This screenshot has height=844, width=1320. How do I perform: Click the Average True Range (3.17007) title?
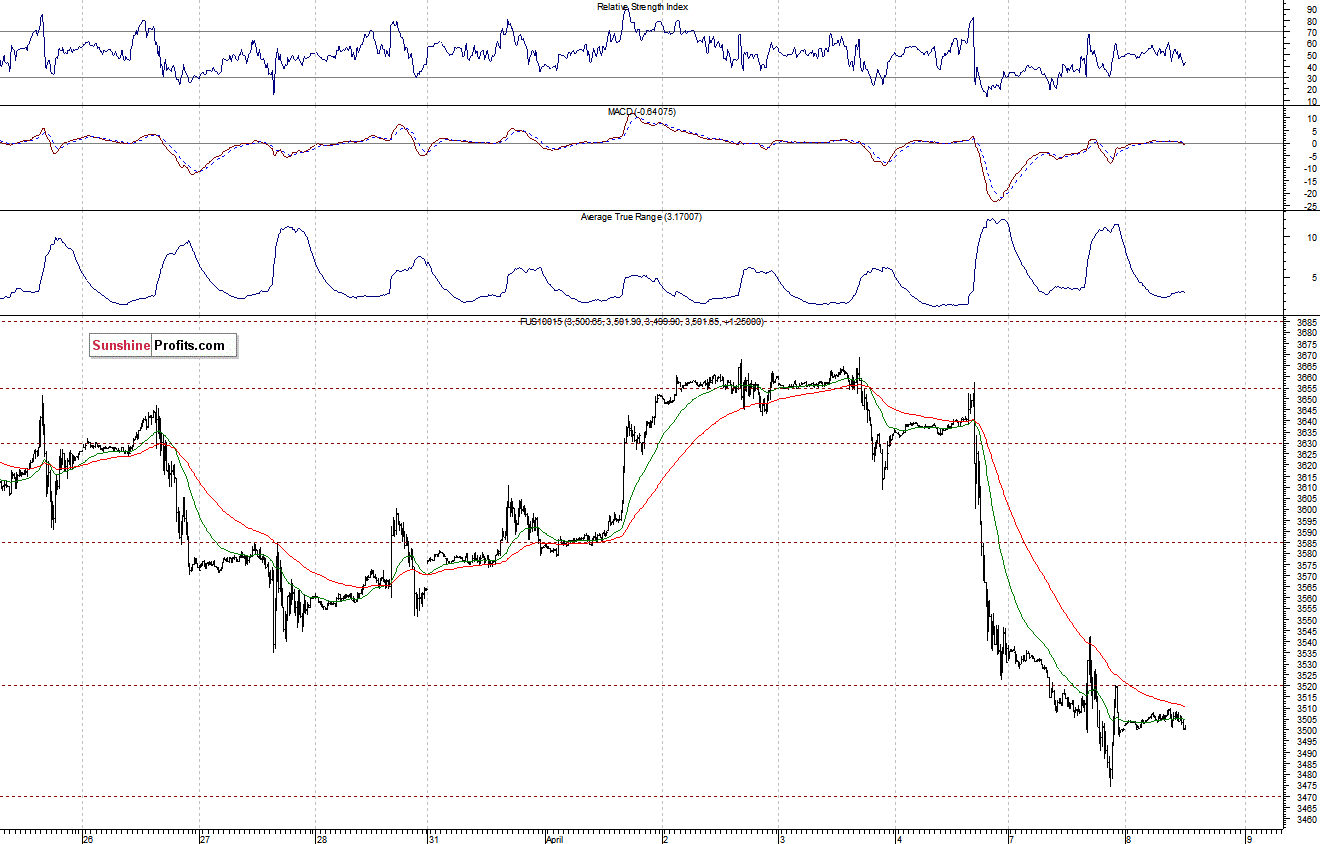641,217
